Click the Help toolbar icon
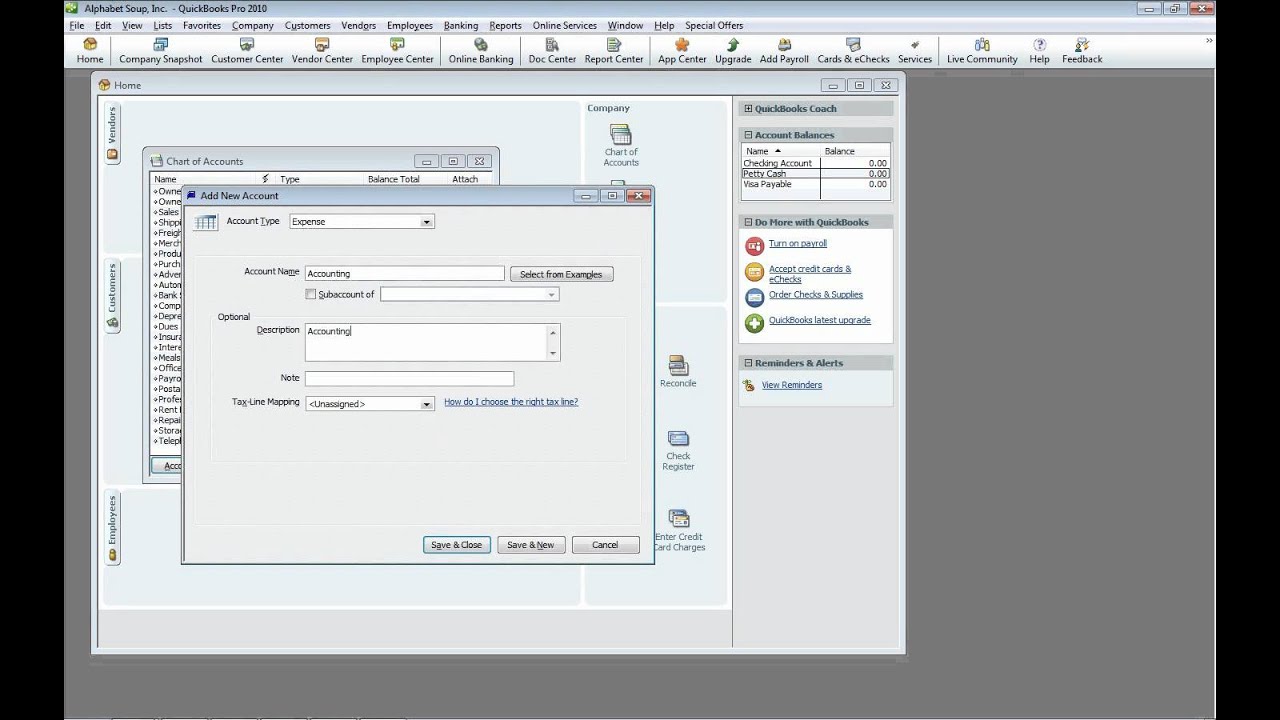The height and width of the screenshot is (720, 1280). (1039, 51)
